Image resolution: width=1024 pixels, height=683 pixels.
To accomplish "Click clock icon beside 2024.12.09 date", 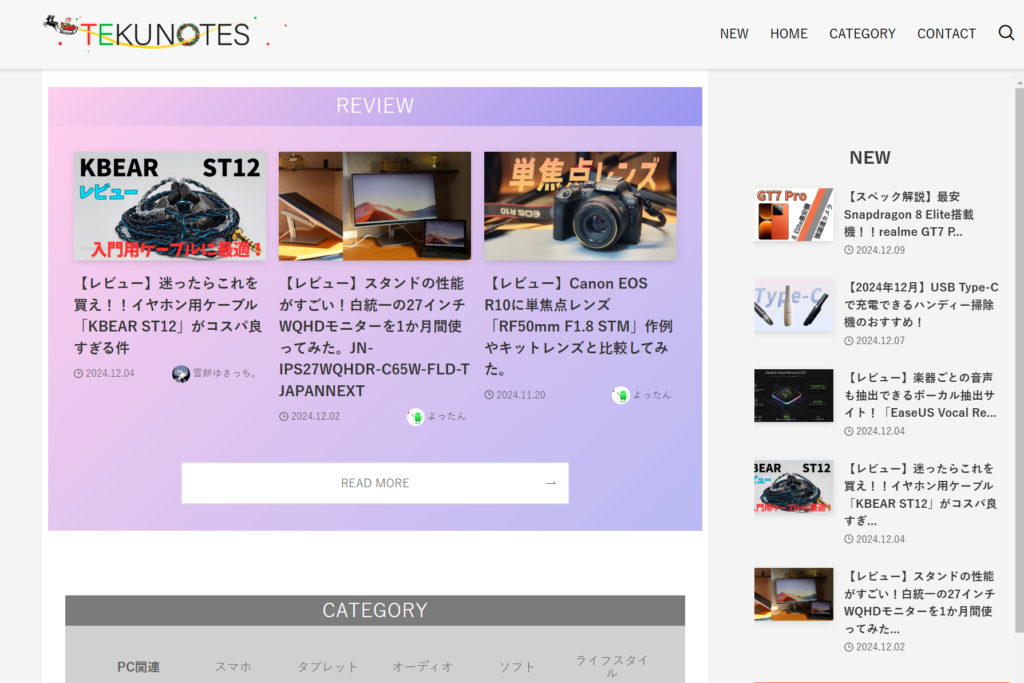I will pyautogui.click(x=848, y=250).
